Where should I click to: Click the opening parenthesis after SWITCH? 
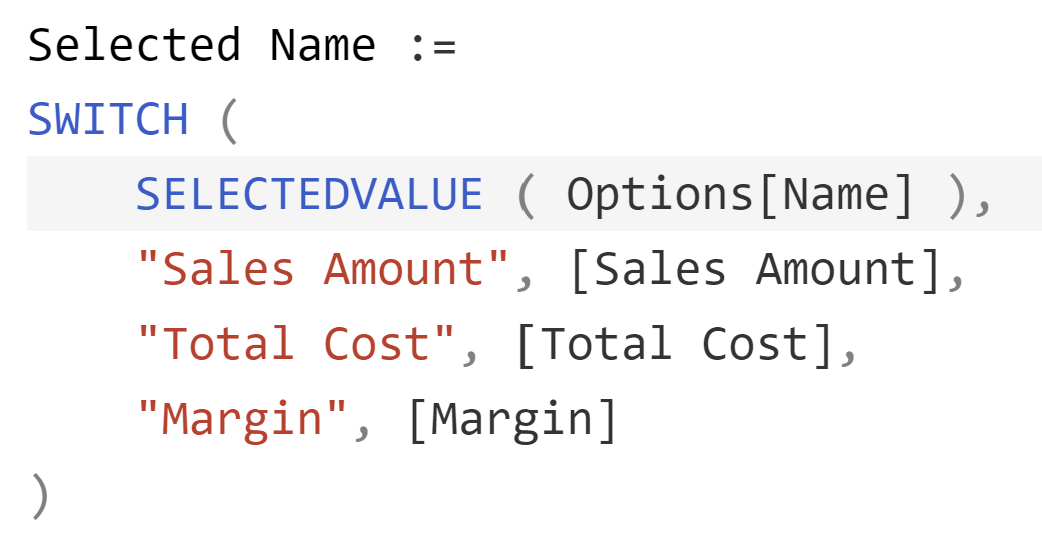pos(228,121)
